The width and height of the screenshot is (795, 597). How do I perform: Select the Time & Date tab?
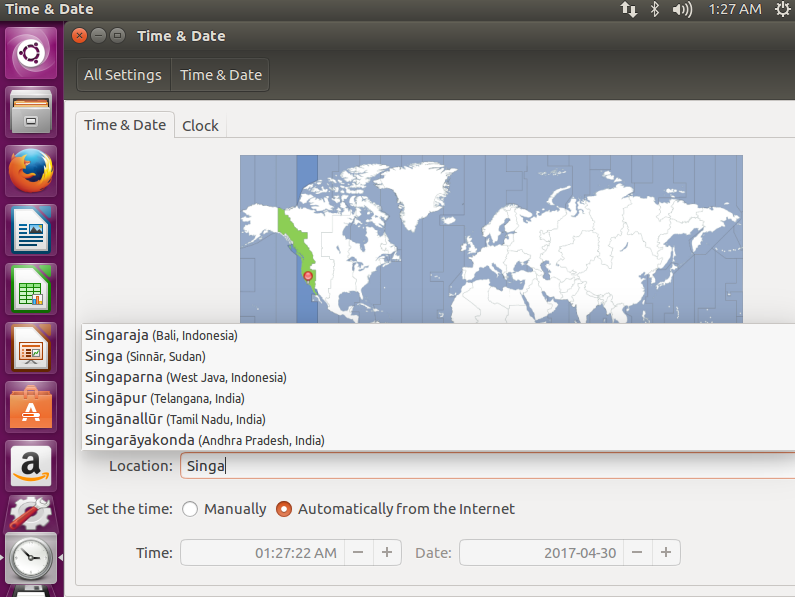(125, 125)
